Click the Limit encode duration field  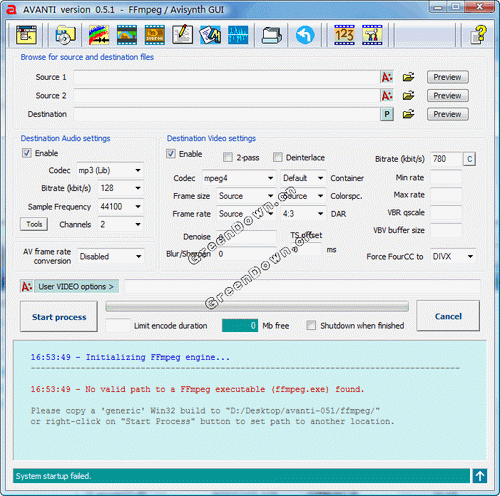[118, 325]
